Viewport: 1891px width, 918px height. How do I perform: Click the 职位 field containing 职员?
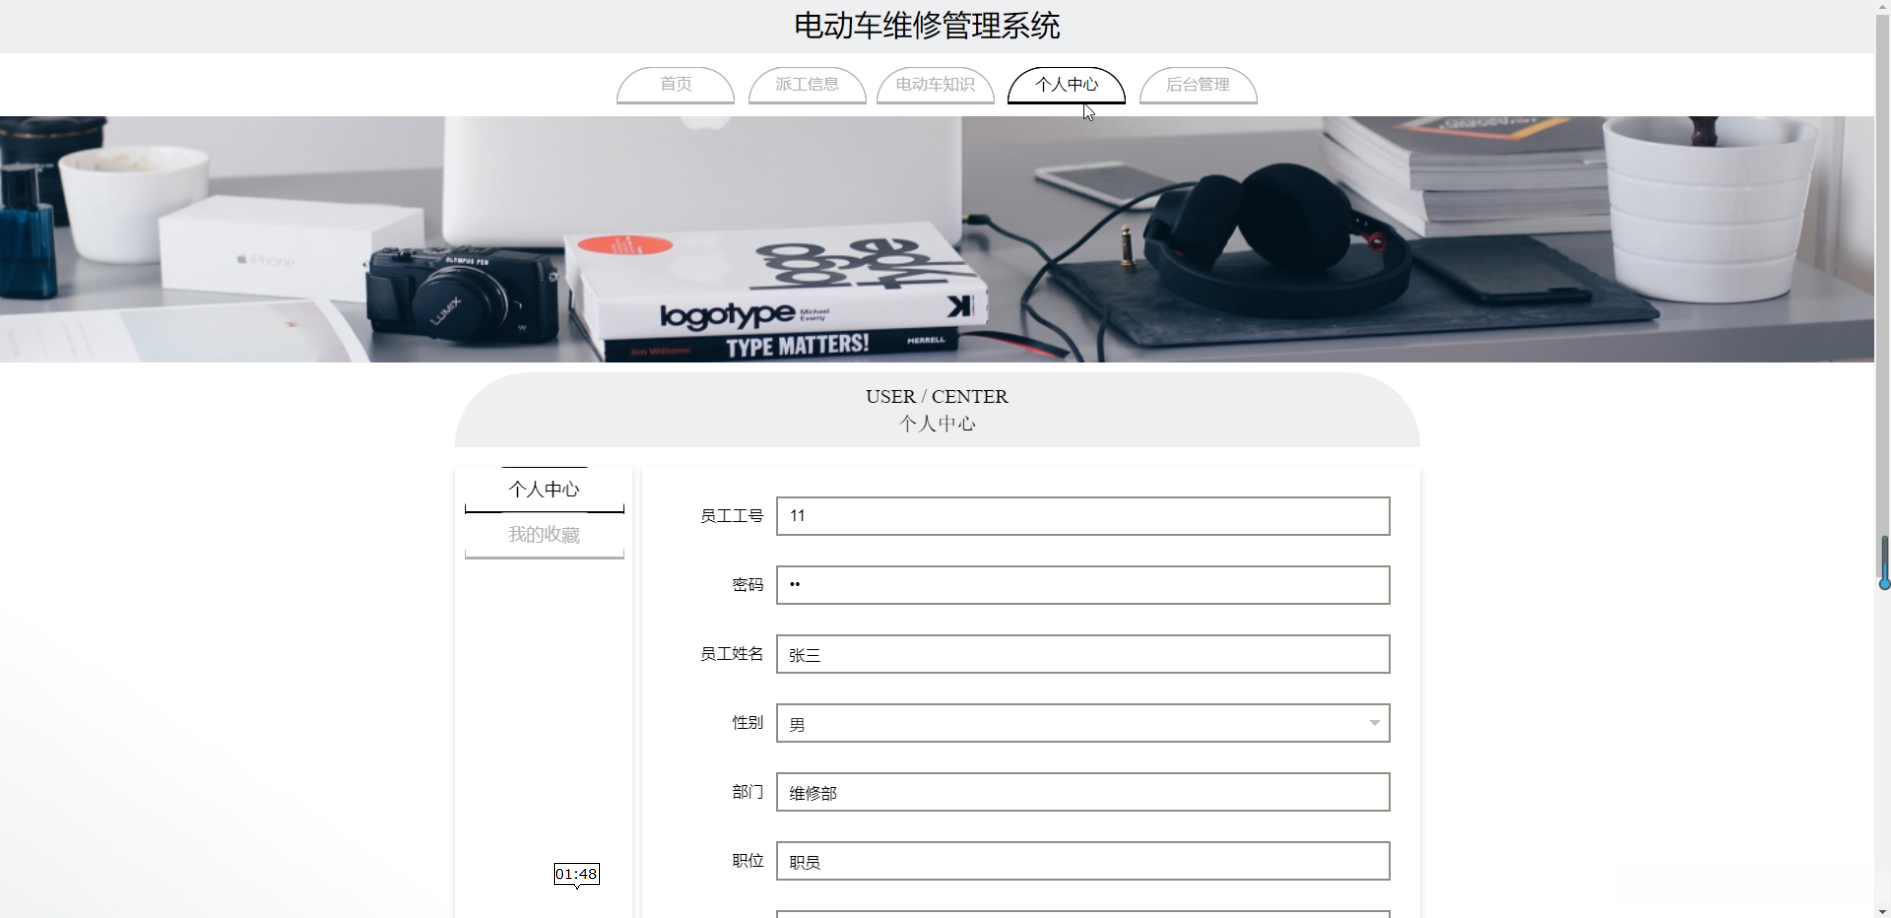[1083, 861]
